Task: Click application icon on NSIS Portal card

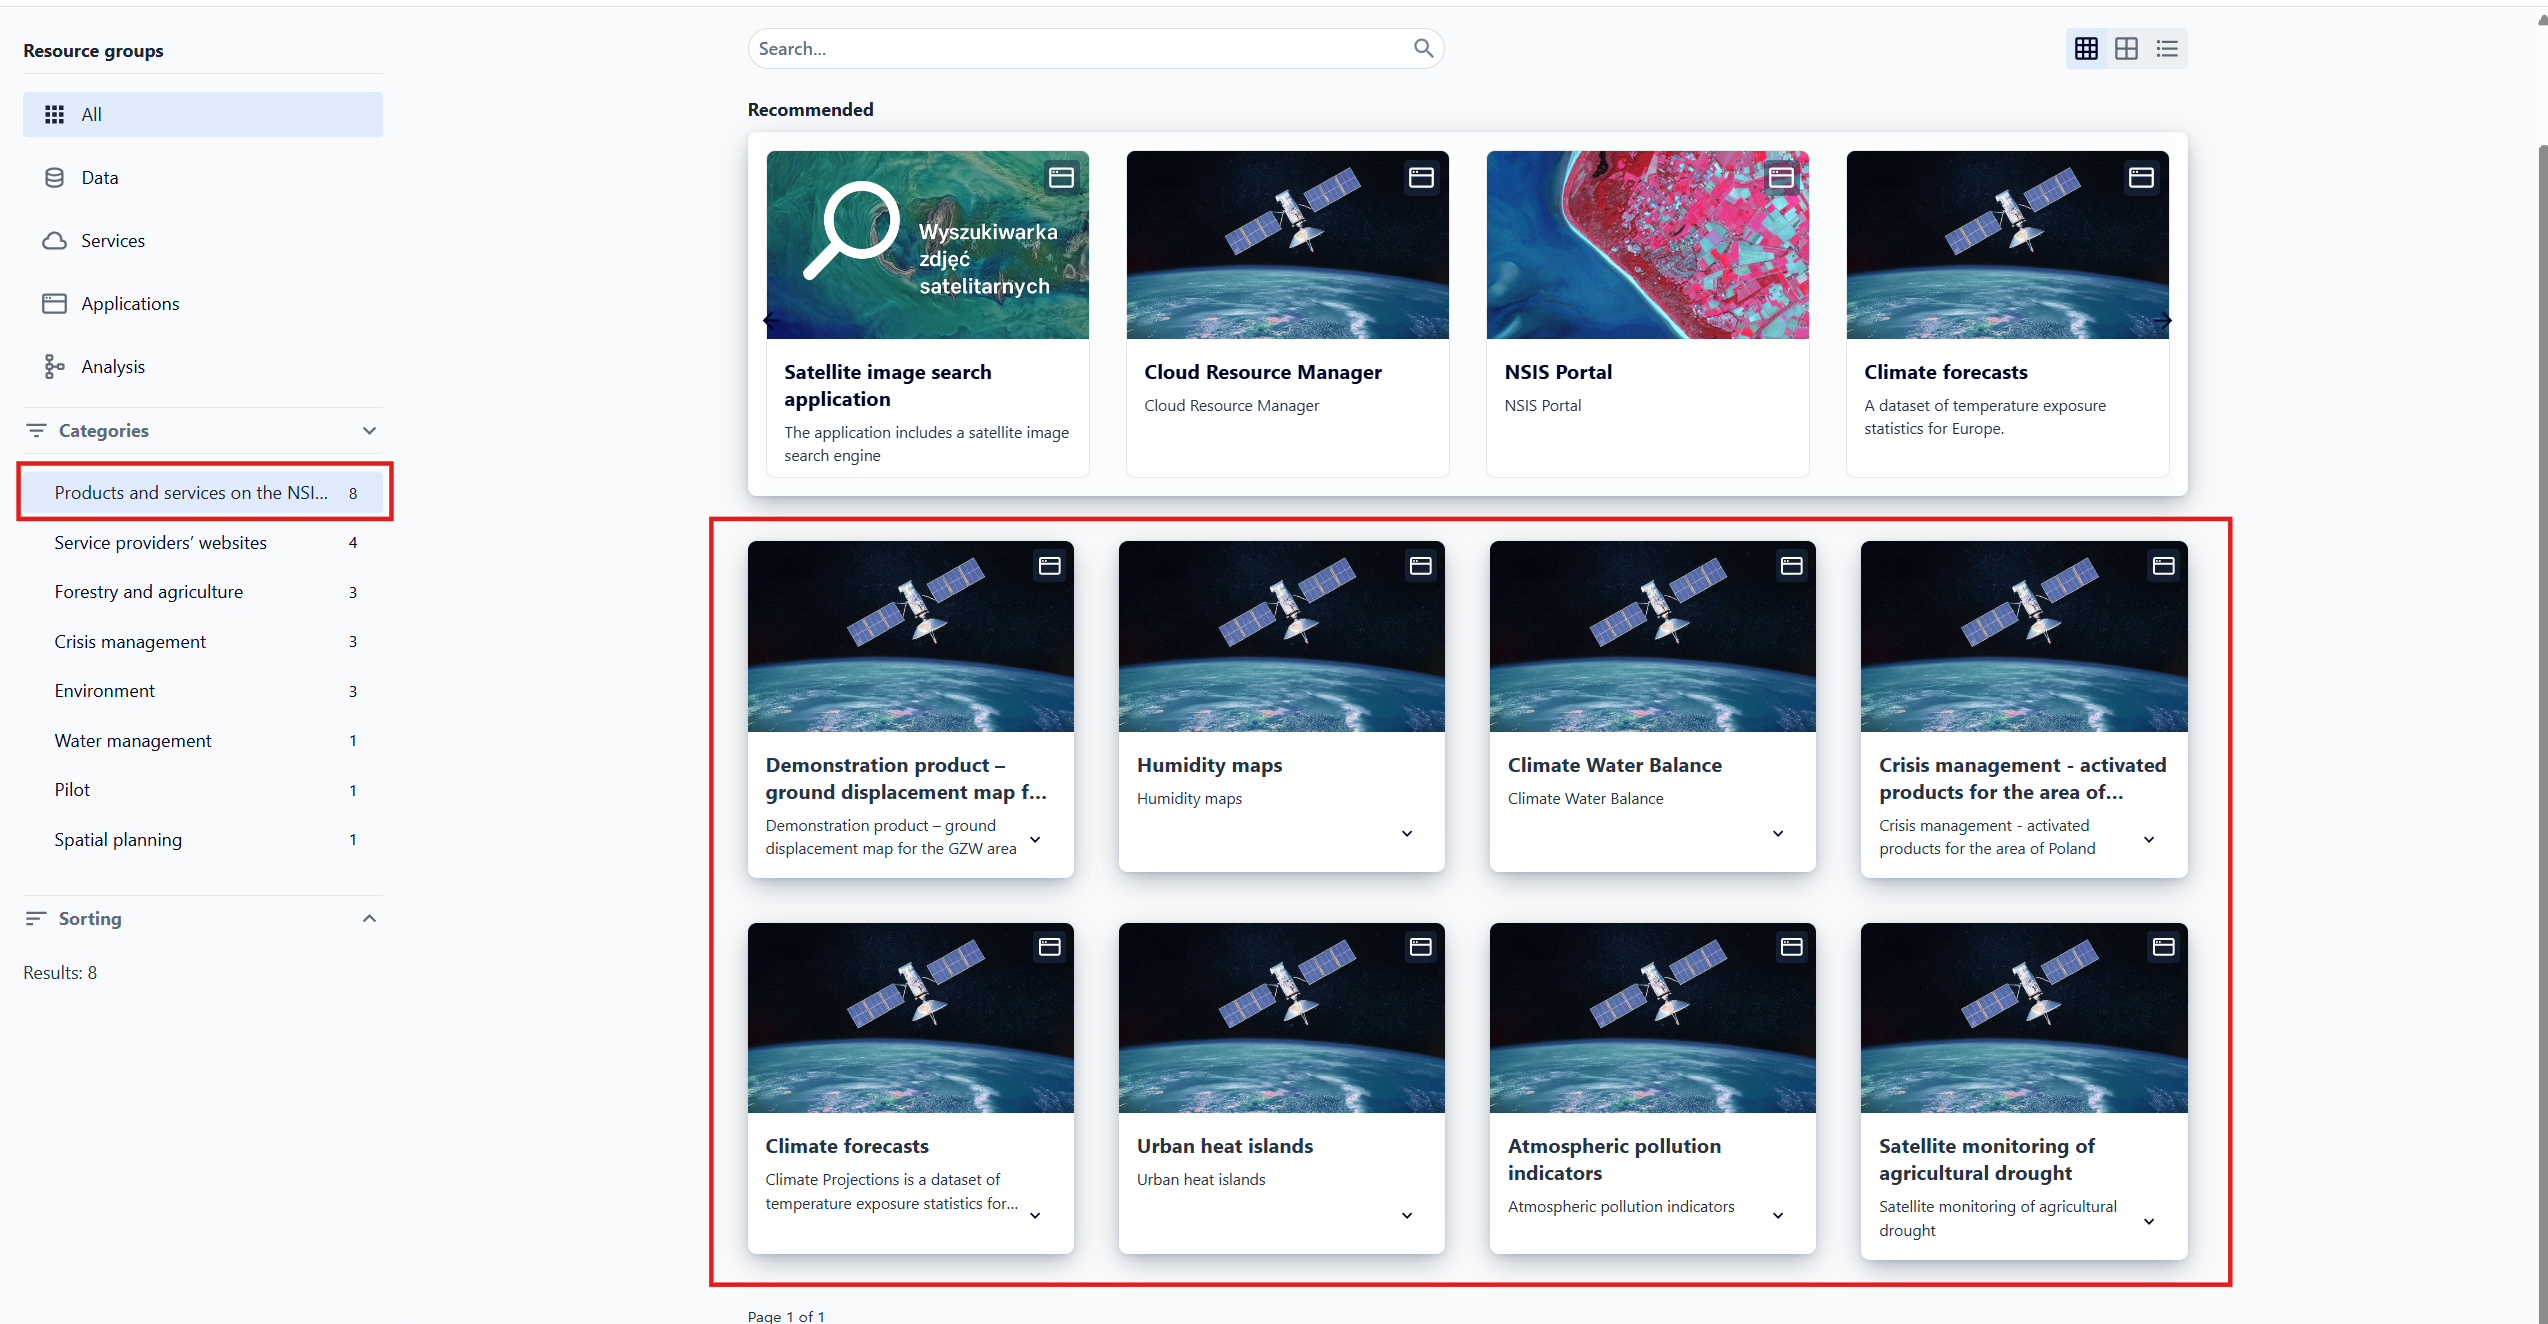Action: pos(1781,178)
